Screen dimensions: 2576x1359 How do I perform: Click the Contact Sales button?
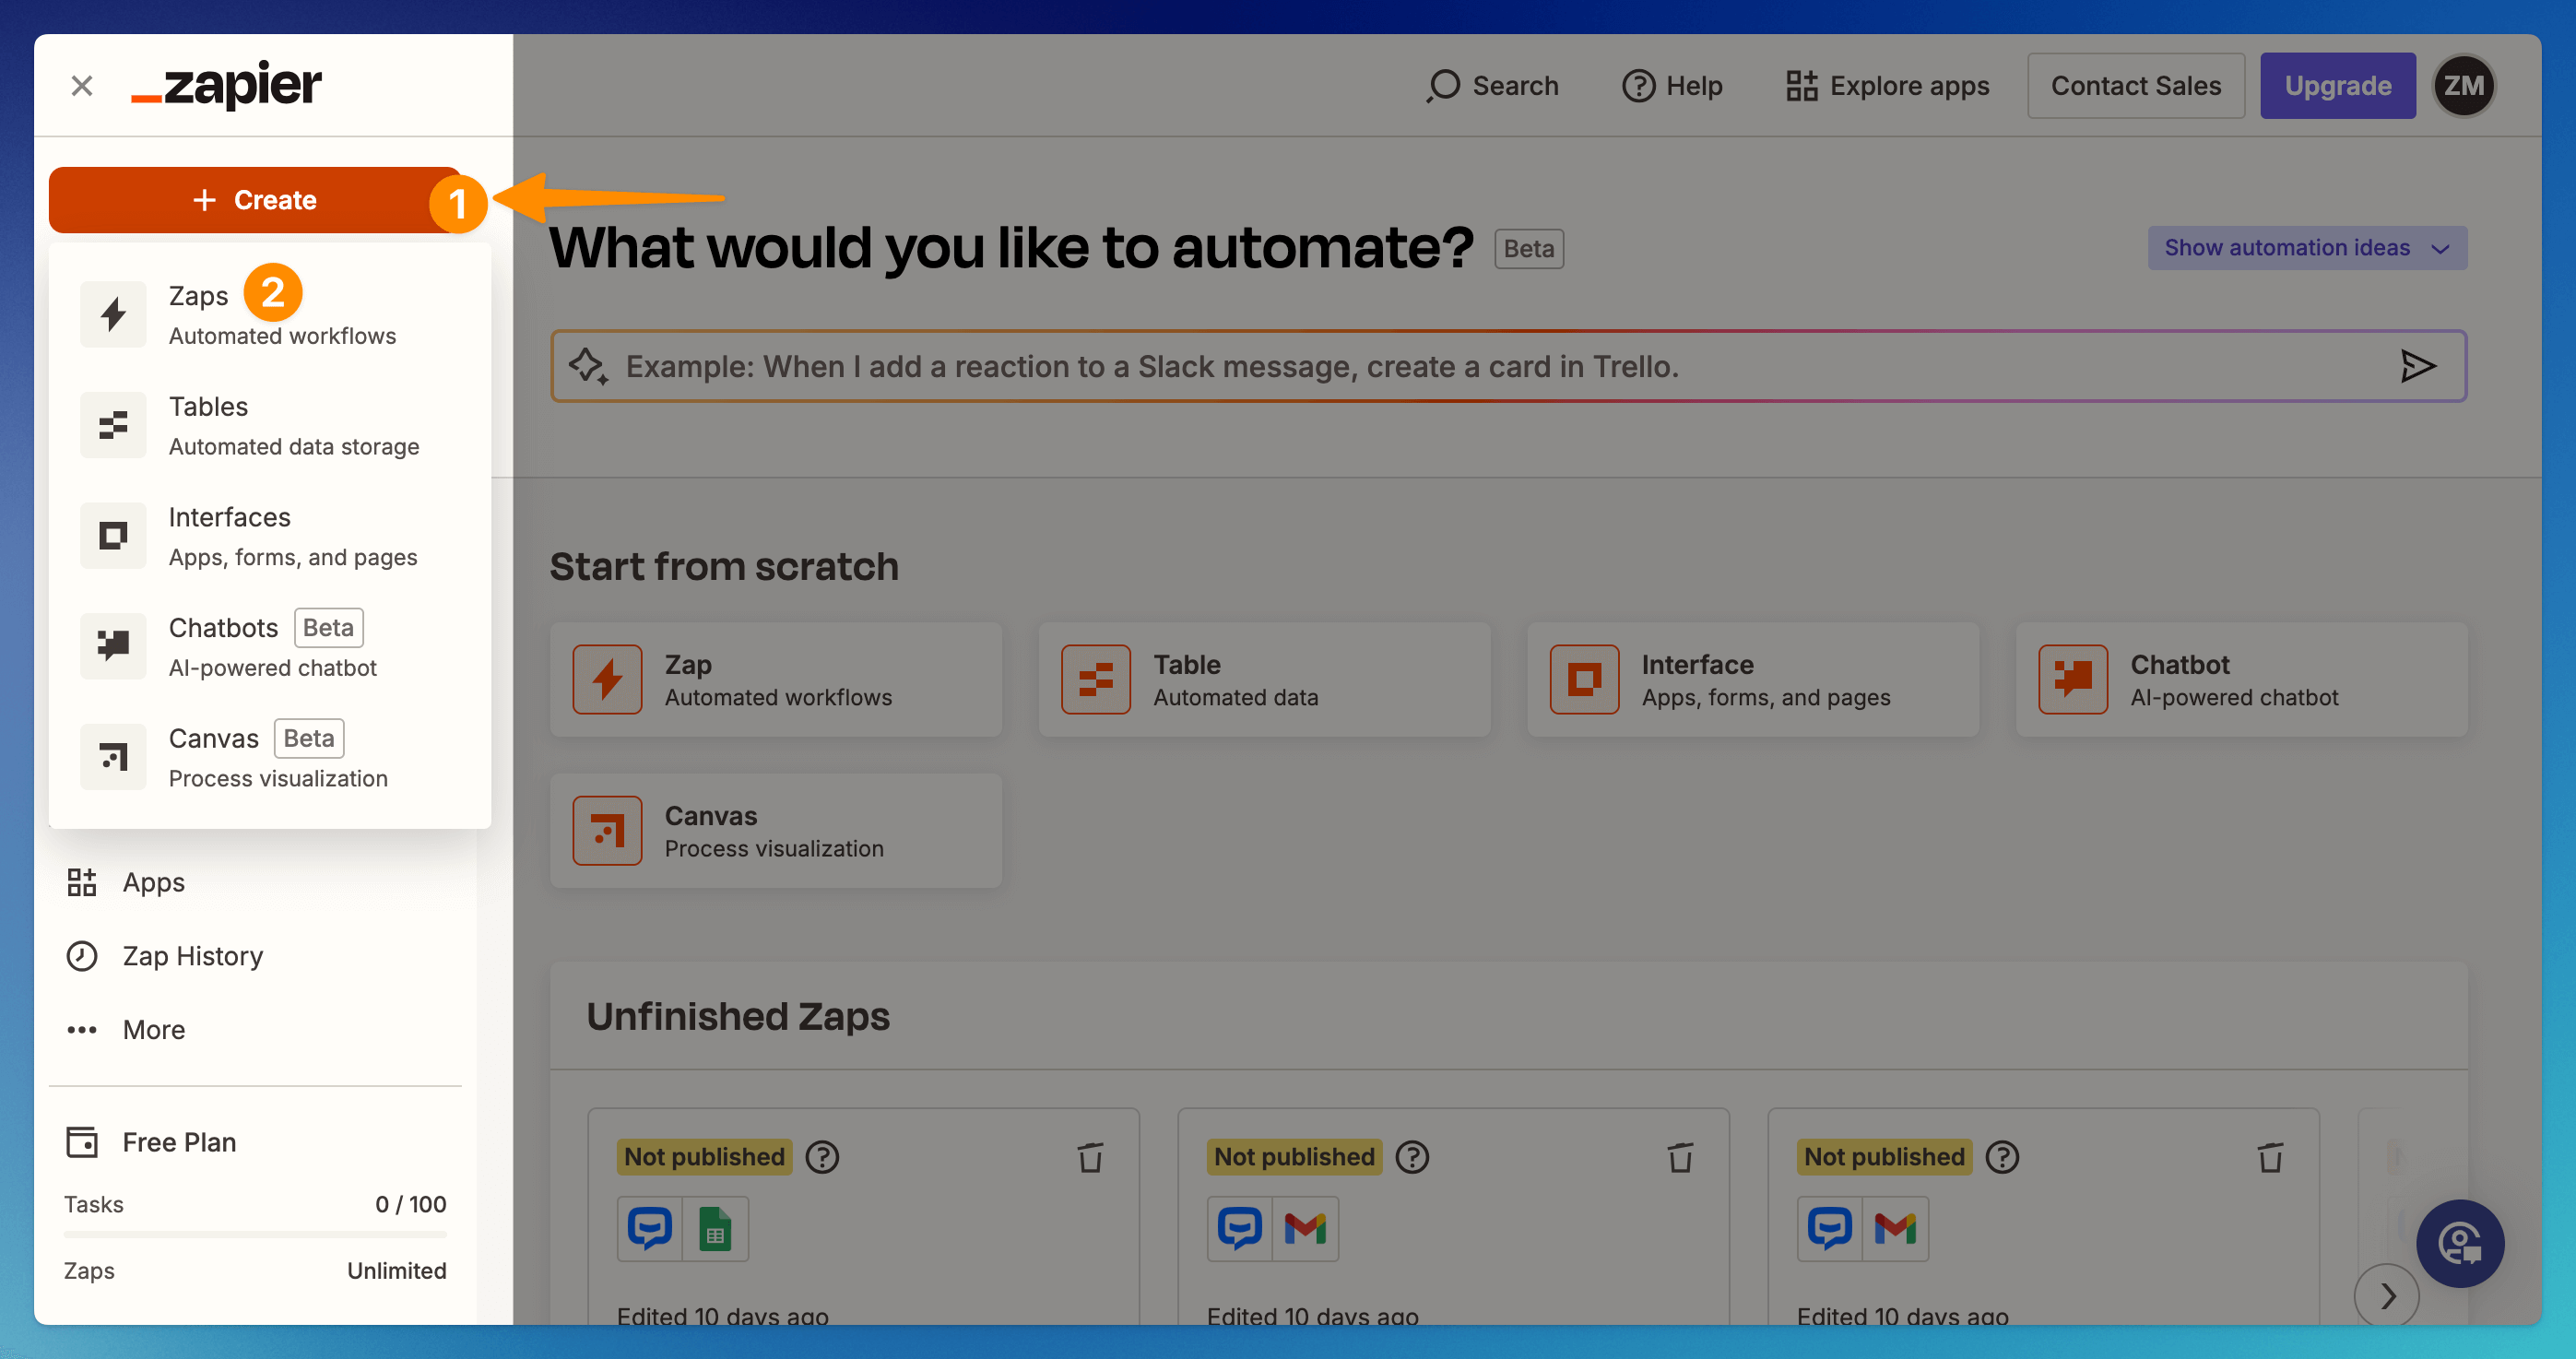point(2135,86)
